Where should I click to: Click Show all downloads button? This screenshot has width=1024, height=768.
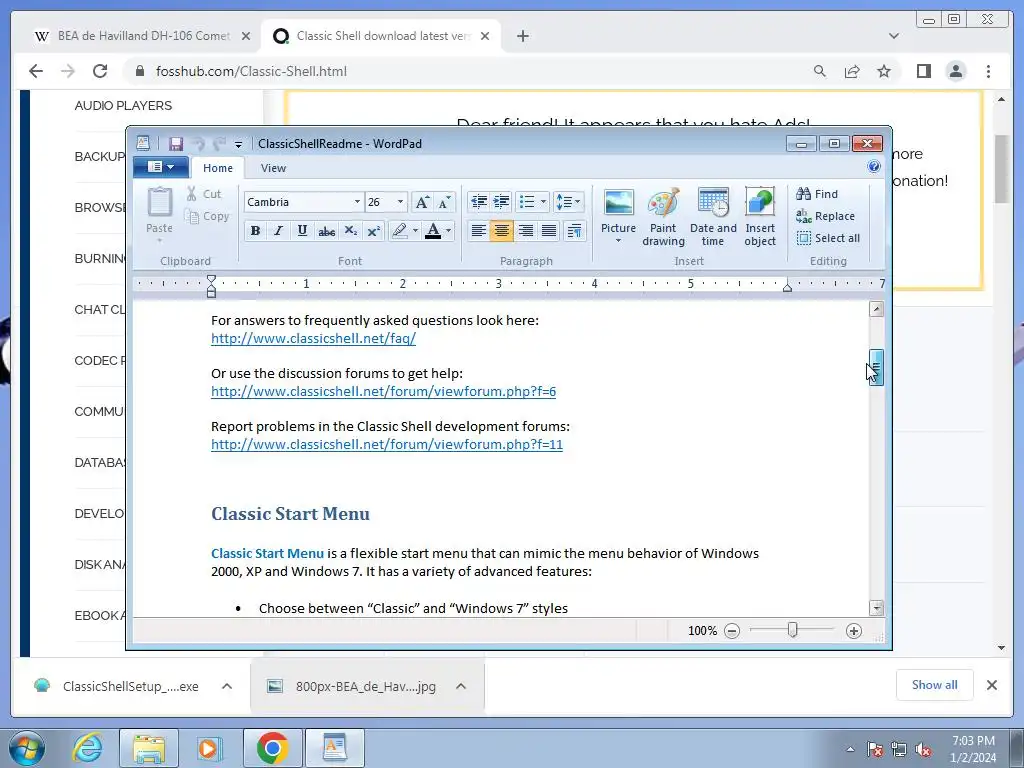tap(935, 685)
